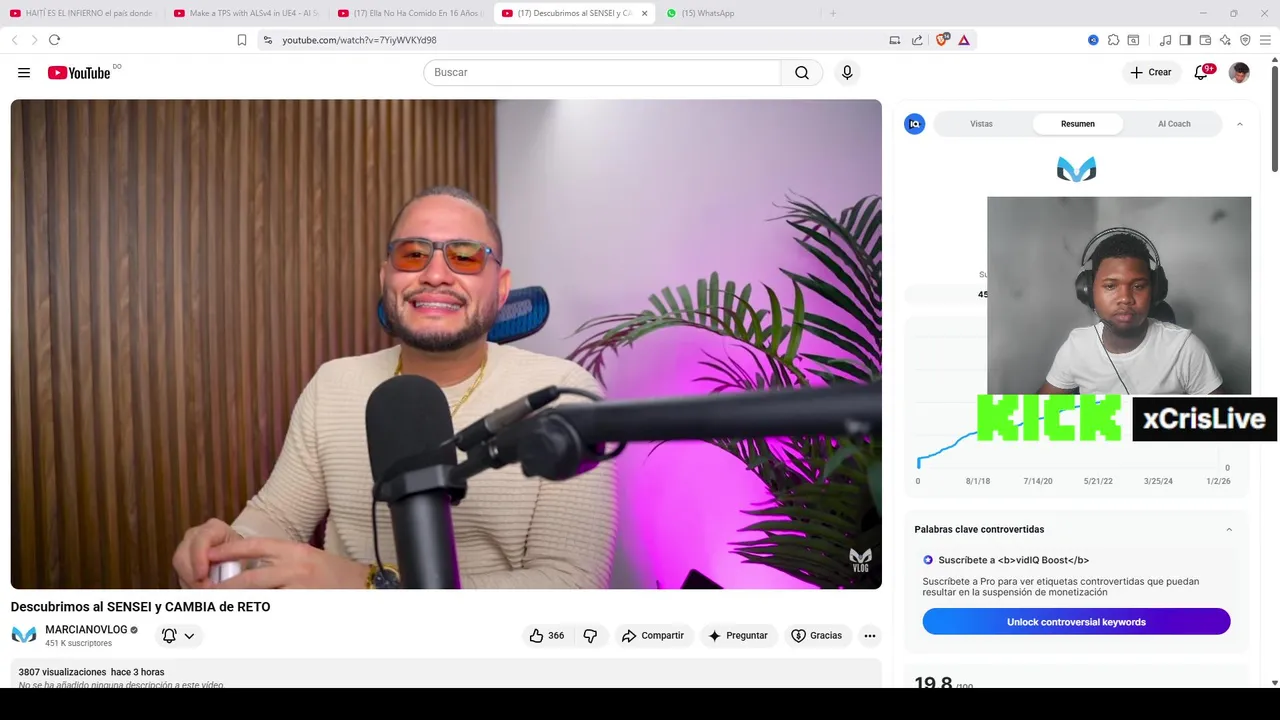Screen dimensions: 1280x720
Task: Open Brave Shields lion icon
Action: pyautogui.click(x=941, y=40)
